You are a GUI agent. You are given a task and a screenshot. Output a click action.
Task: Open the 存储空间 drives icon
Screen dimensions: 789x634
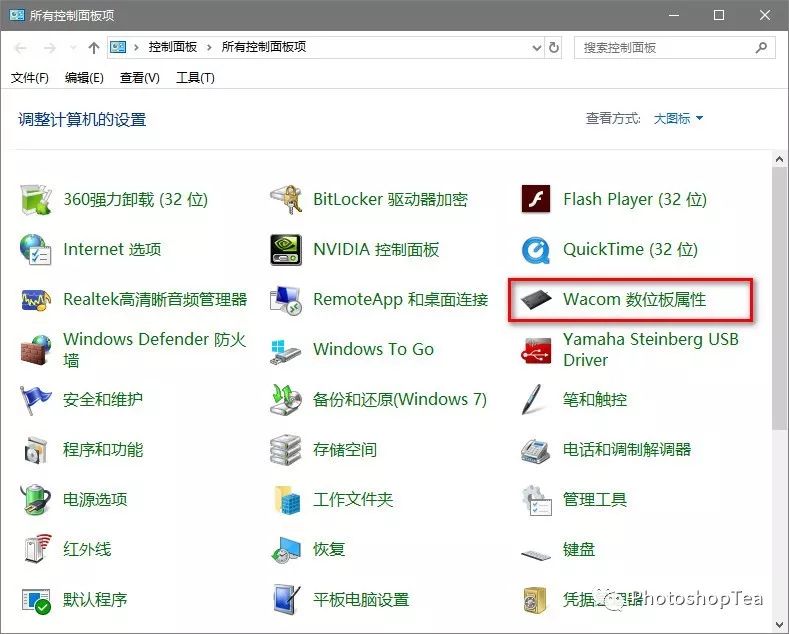pyautogui.click(x=286, y=449)
